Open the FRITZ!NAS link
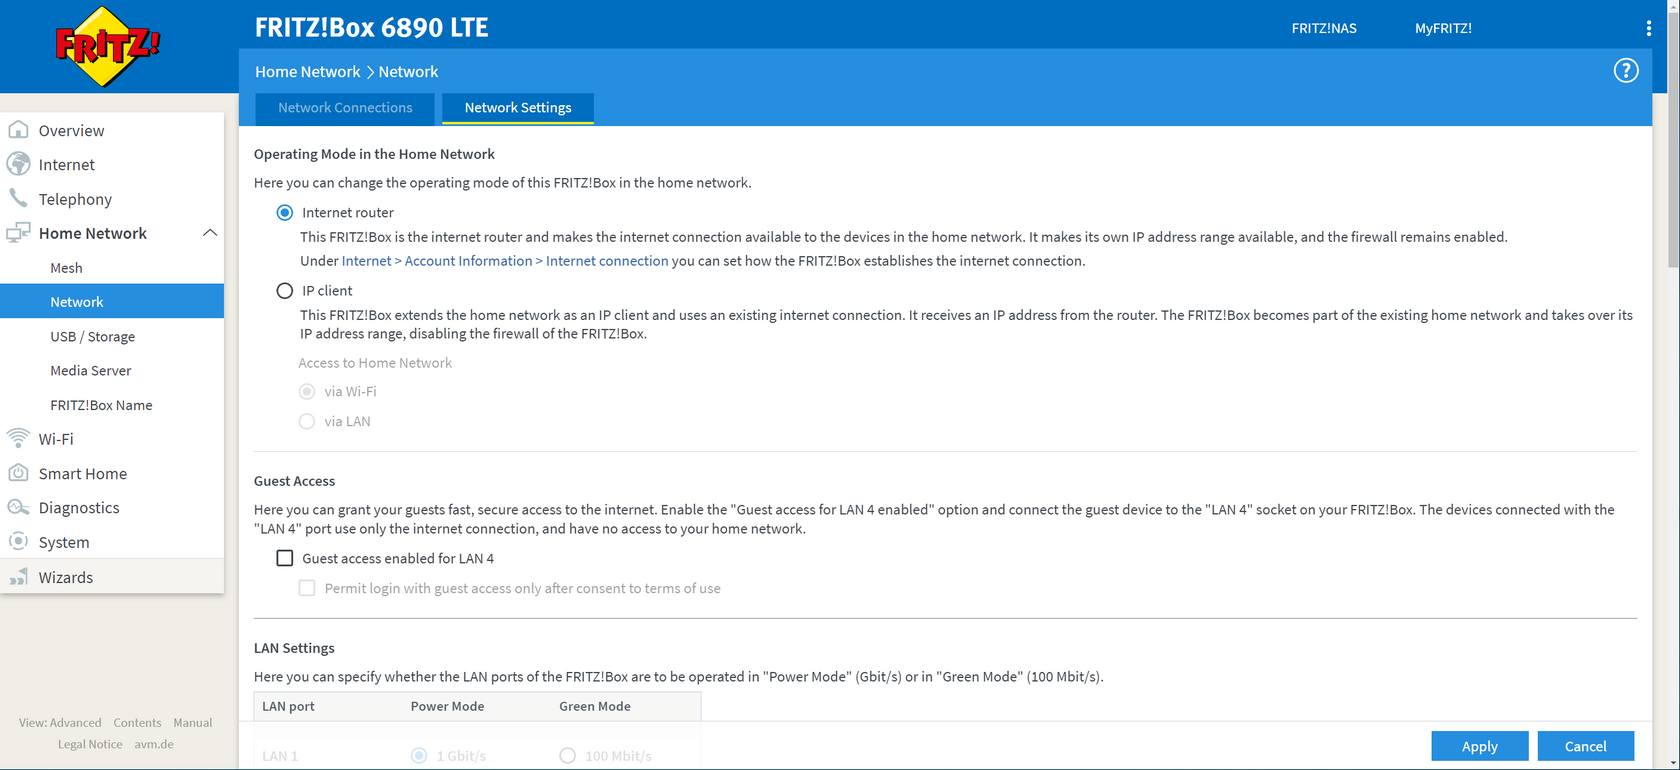Viewport: 1680px width, 770px height. 1324,28
